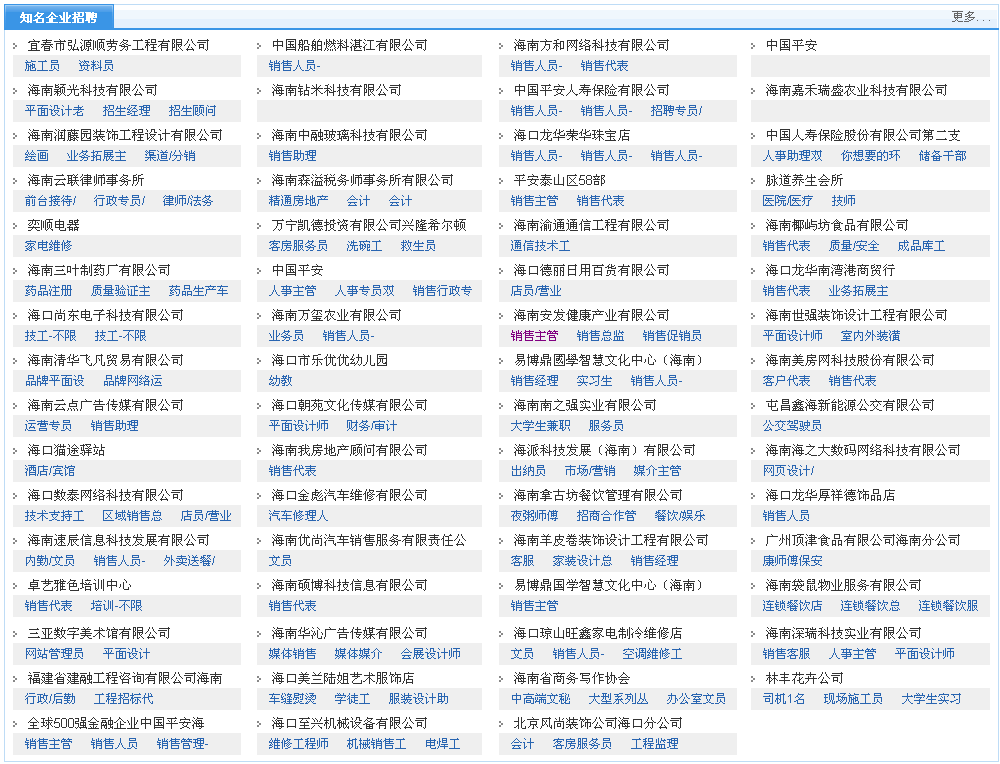Click the 家装设计总 job link
1000x764 pixels.
[x=582, y=561]
